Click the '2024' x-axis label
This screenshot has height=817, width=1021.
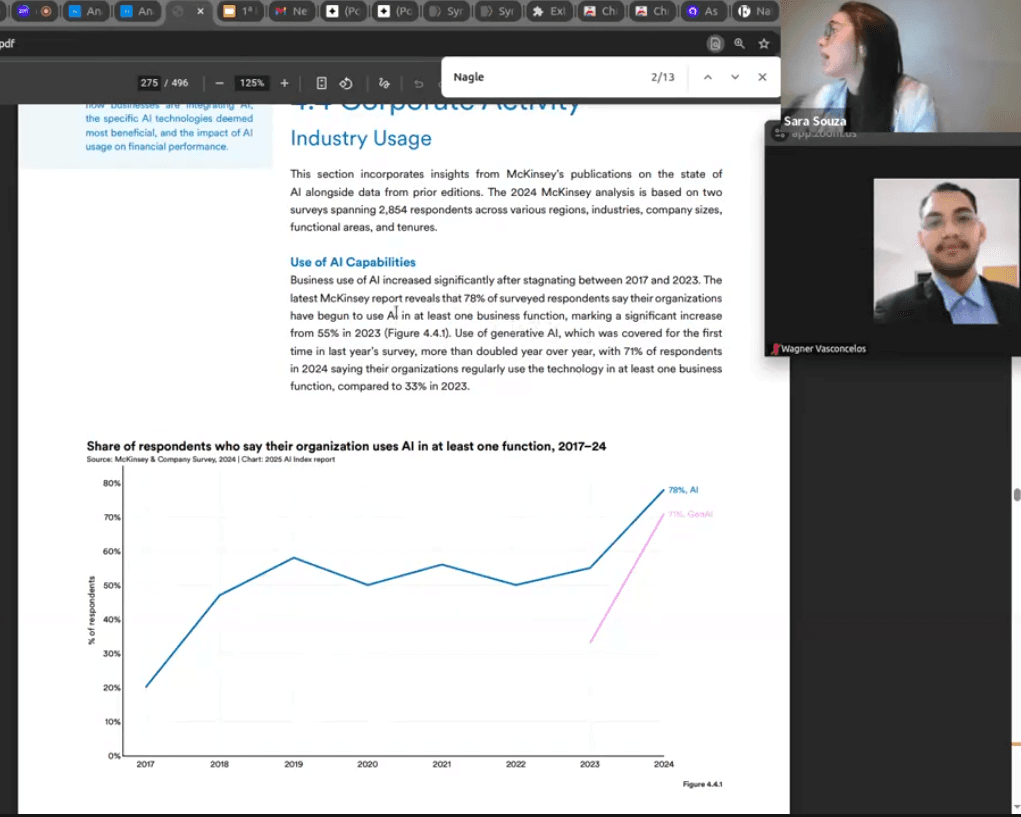(664, 764)
